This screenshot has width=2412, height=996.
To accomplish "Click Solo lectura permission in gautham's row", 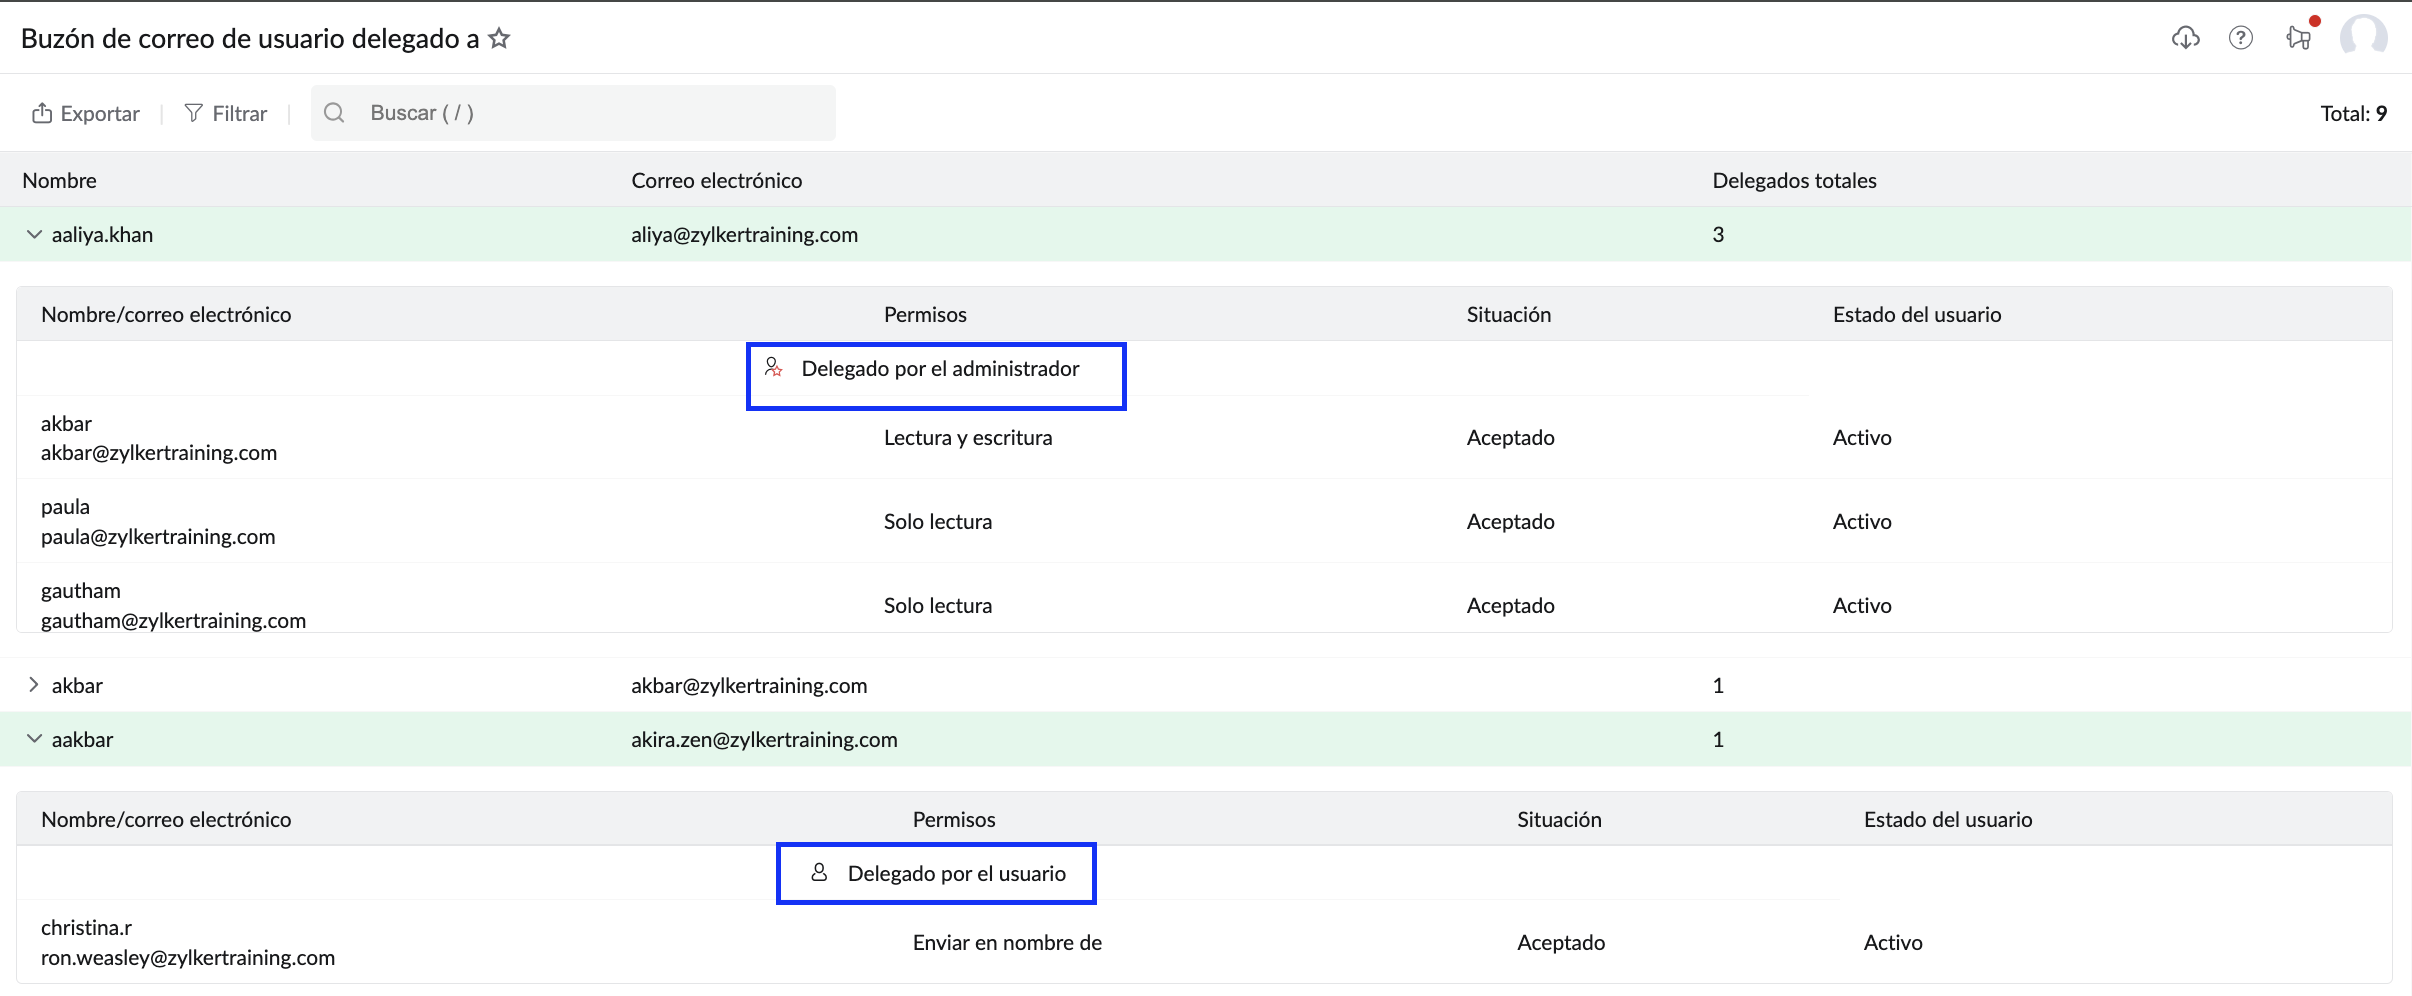I will pyautogui.click(x=938, y=606).
